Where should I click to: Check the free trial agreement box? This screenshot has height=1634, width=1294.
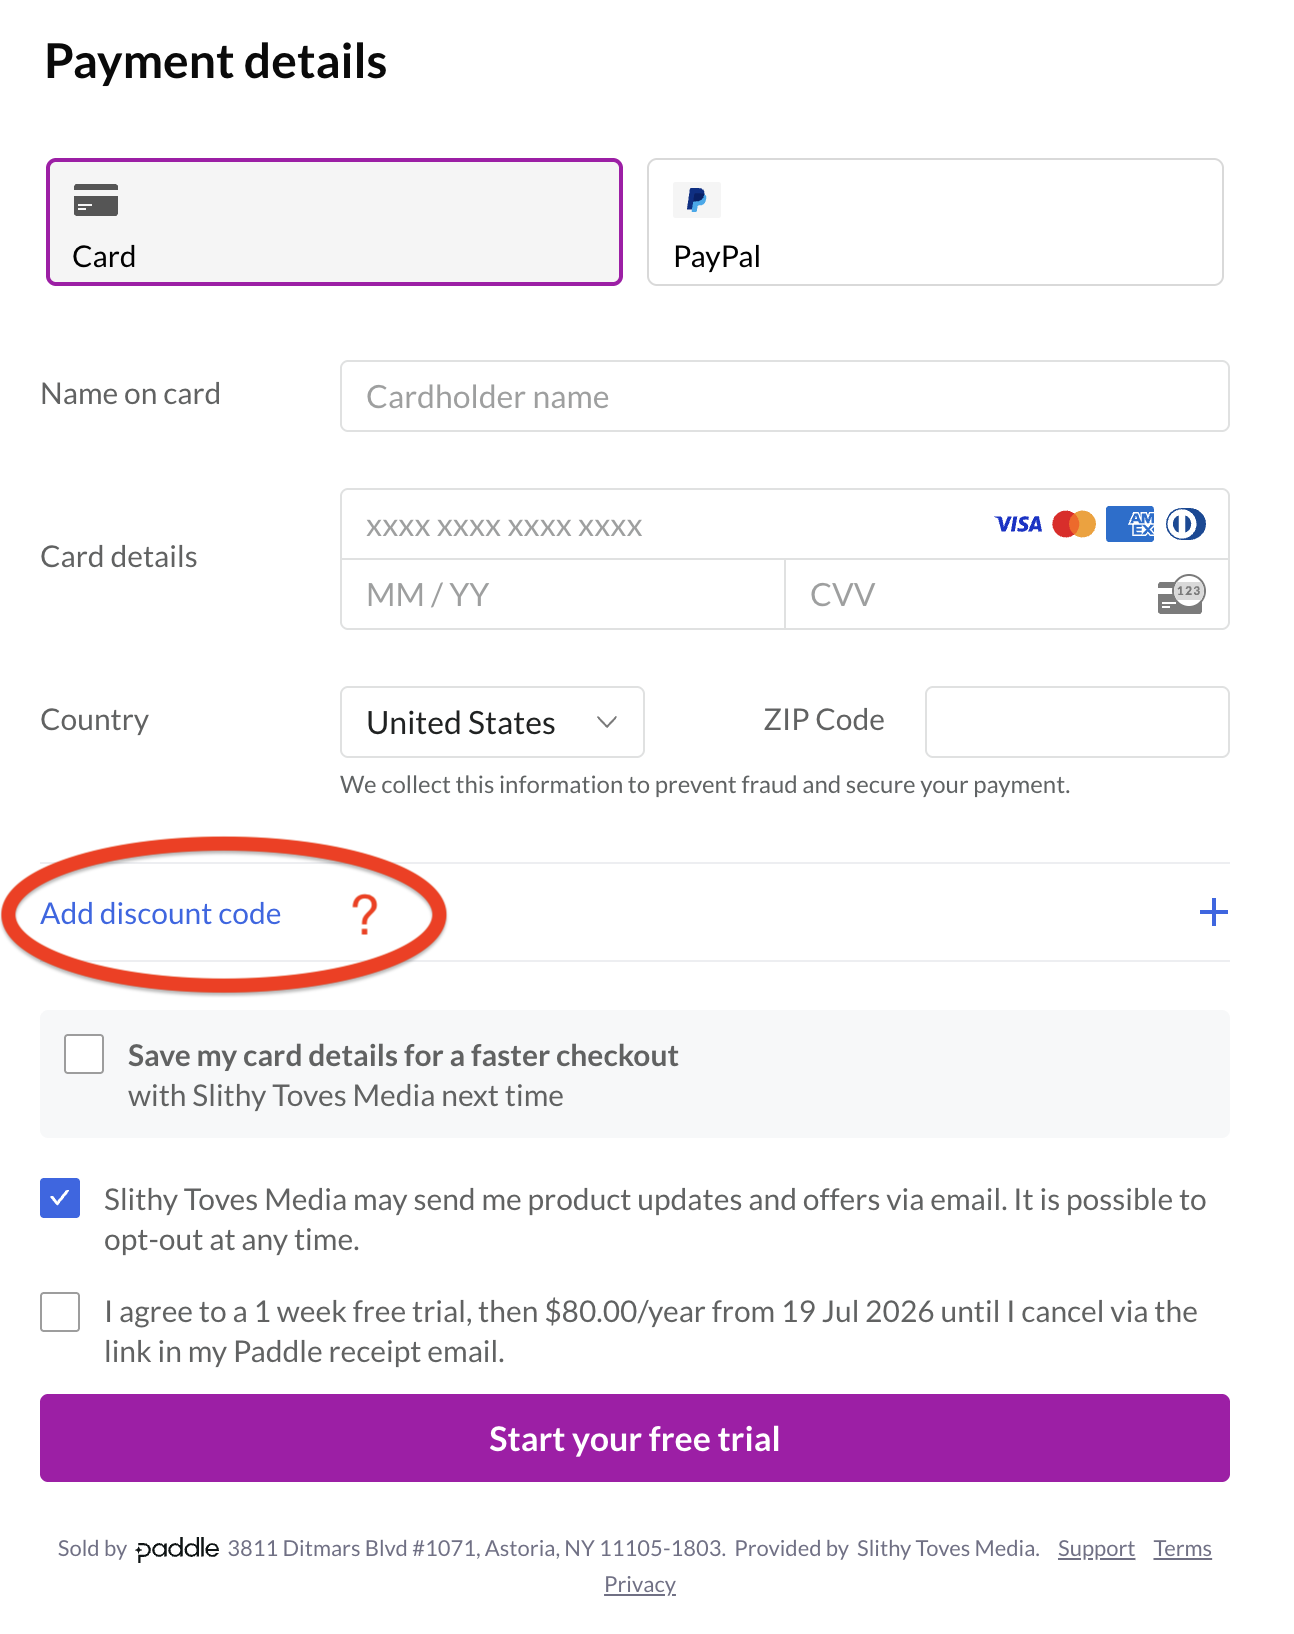[x=60, y=1312]
